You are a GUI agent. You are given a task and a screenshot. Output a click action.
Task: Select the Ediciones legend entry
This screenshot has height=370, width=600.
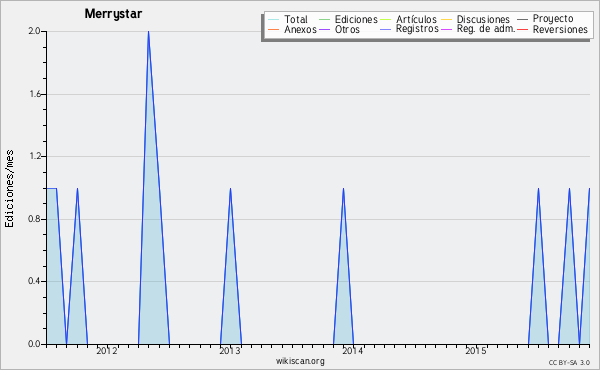pos(348,19)
